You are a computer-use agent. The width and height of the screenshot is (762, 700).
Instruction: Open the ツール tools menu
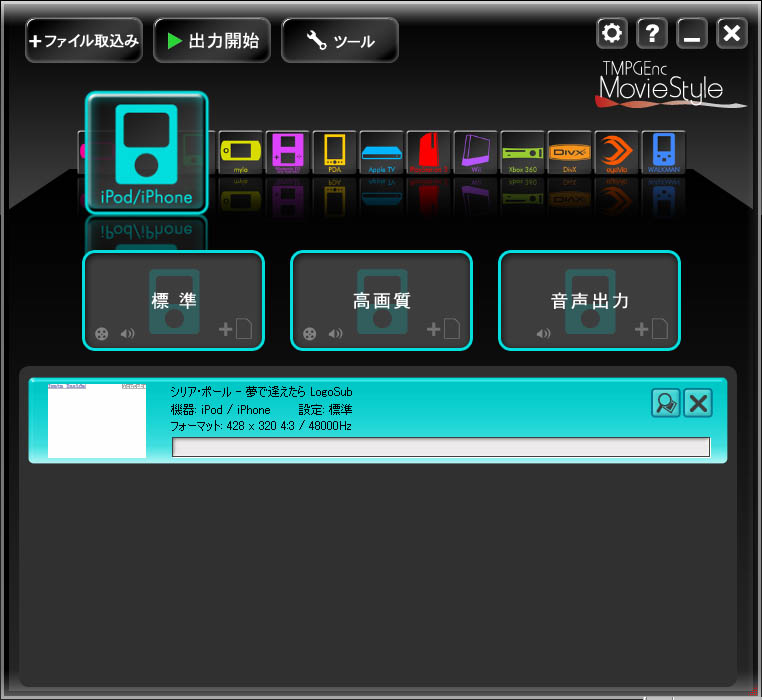tap(340, 40)
